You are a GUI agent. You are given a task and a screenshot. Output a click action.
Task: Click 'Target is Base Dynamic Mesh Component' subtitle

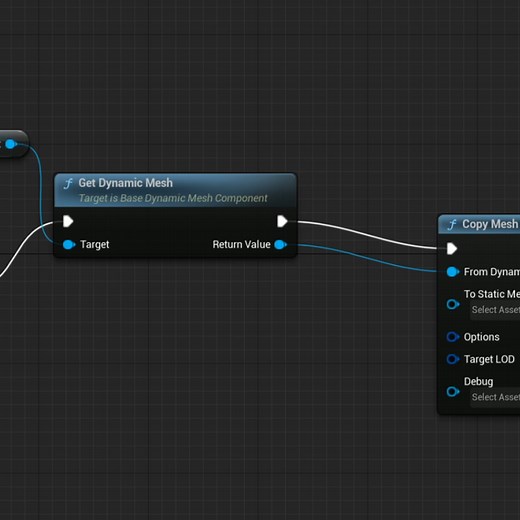(173, 198)
